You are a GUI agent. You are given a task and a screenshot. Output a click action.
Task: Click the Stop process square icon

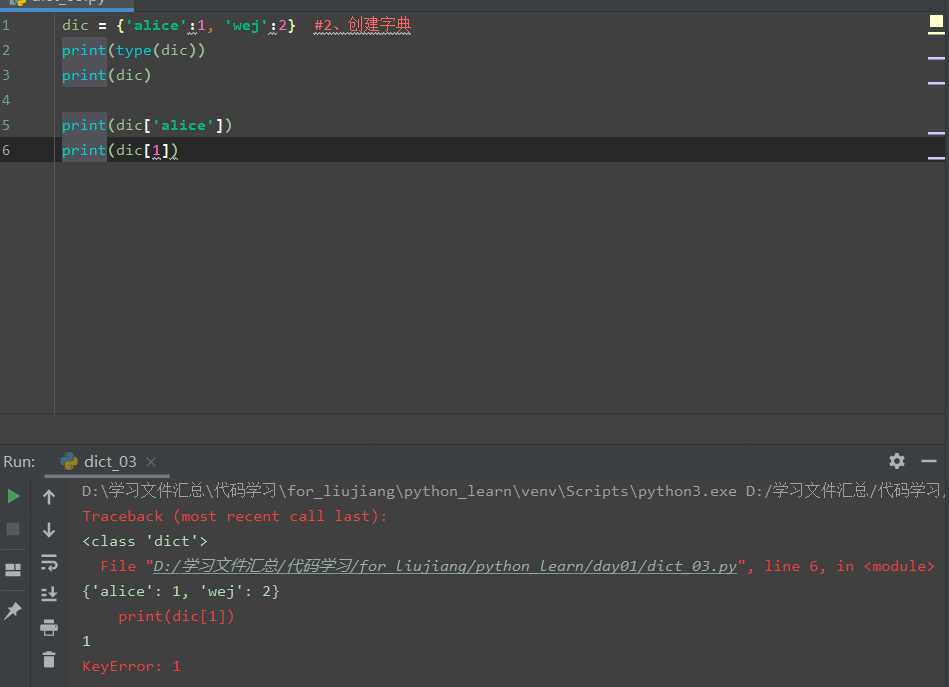13,529
